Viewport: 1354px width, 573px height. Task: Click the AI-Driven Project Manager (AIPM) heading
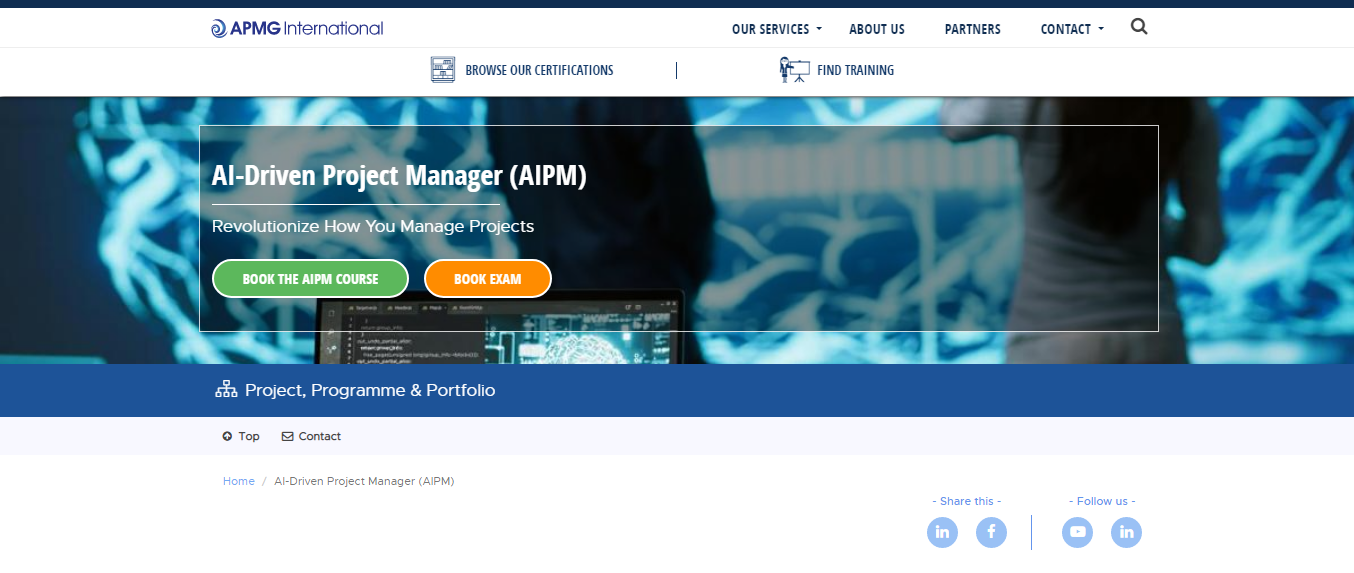(x=399, y=176)
